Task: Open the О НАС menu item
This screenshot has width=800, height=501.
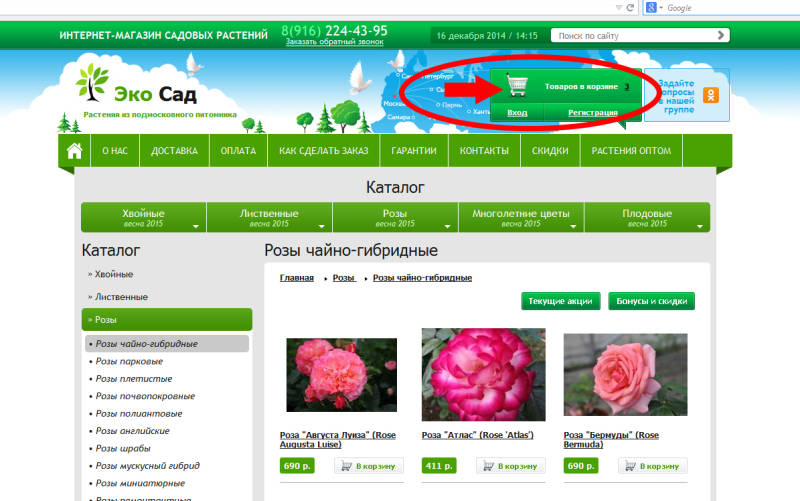Action: [115, 151]
